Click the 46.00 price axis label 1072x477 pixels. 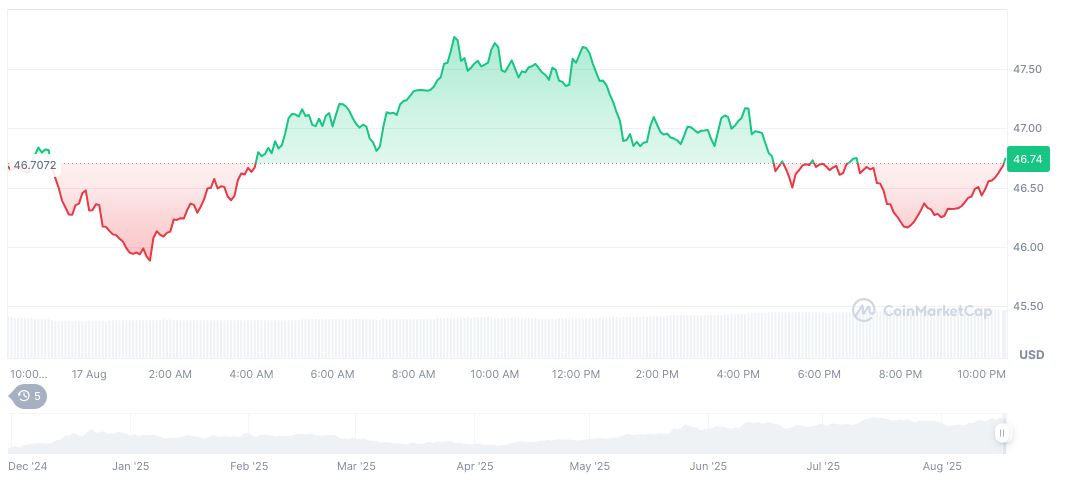coord(1028,247)
